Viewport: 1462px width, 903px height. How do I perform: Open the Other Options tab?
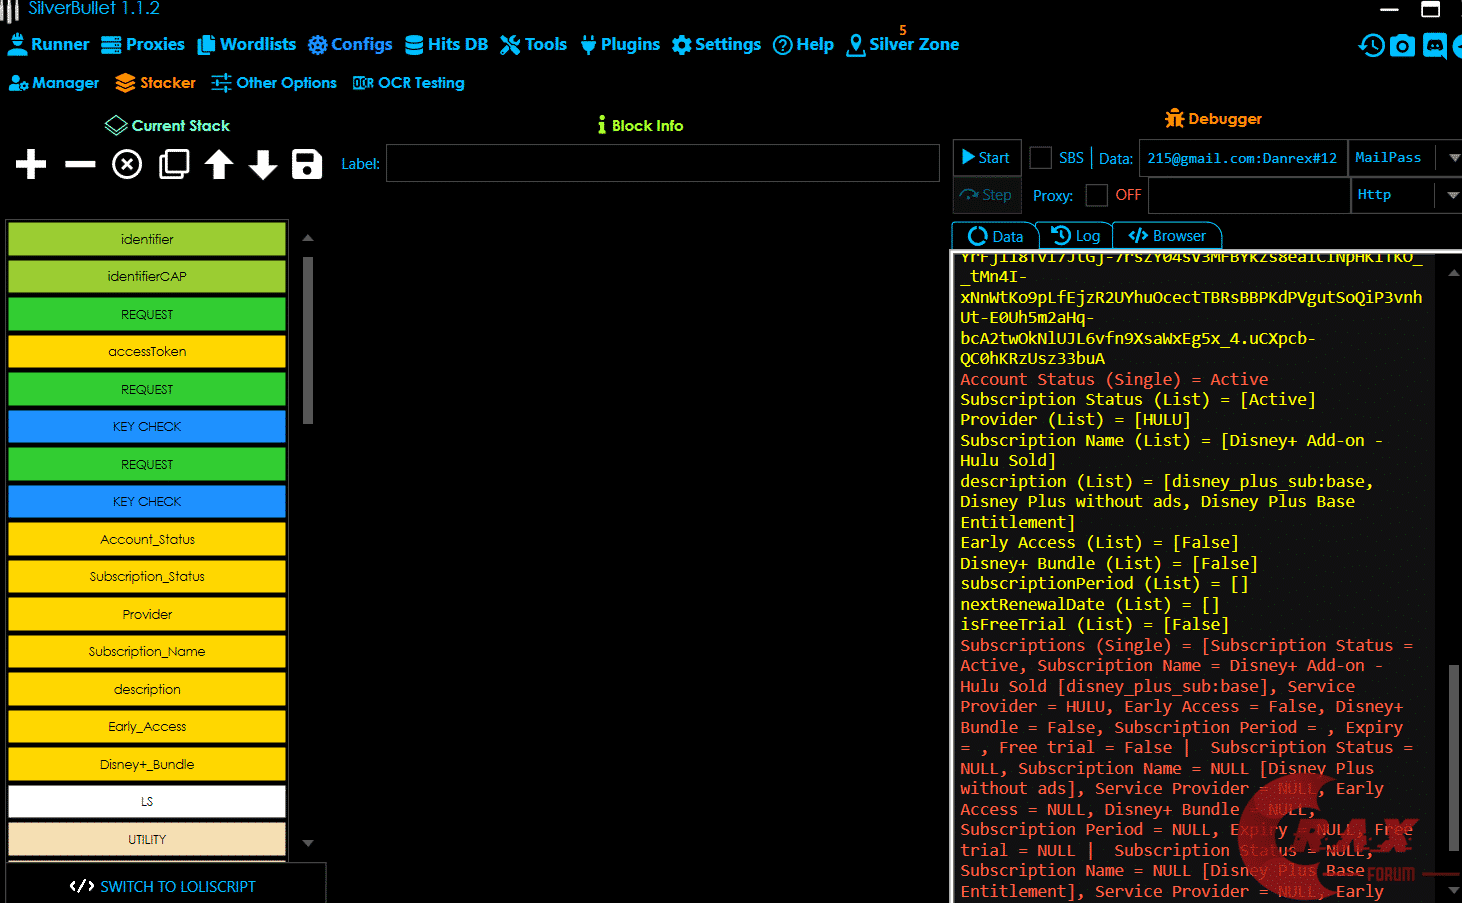[x=274, y=83]
